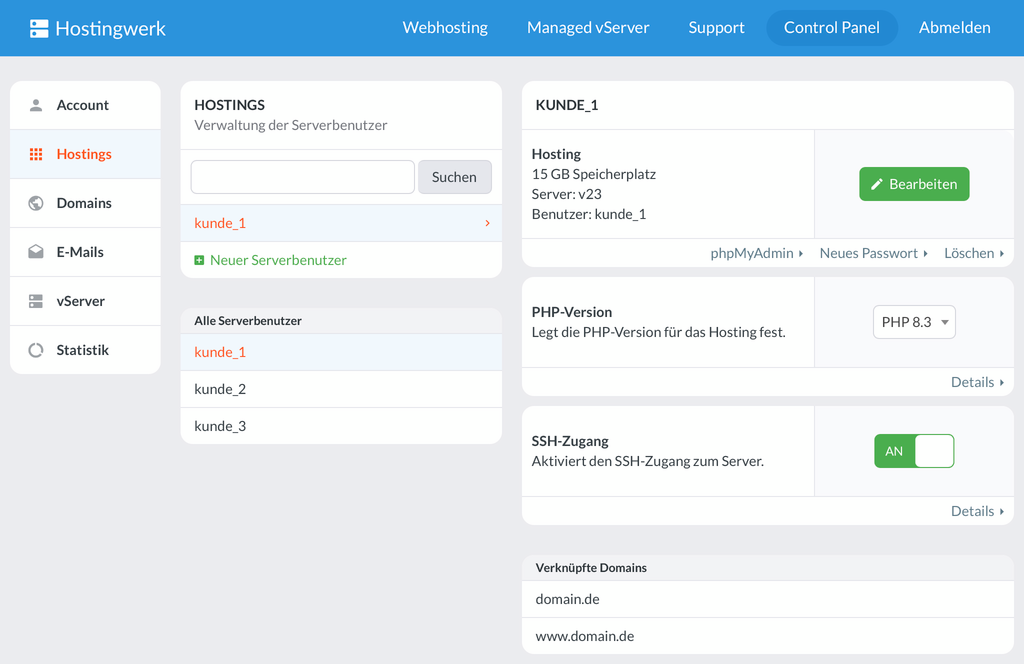Open the Domains sidebar section

pyautogui.click(x=86, y=203)
